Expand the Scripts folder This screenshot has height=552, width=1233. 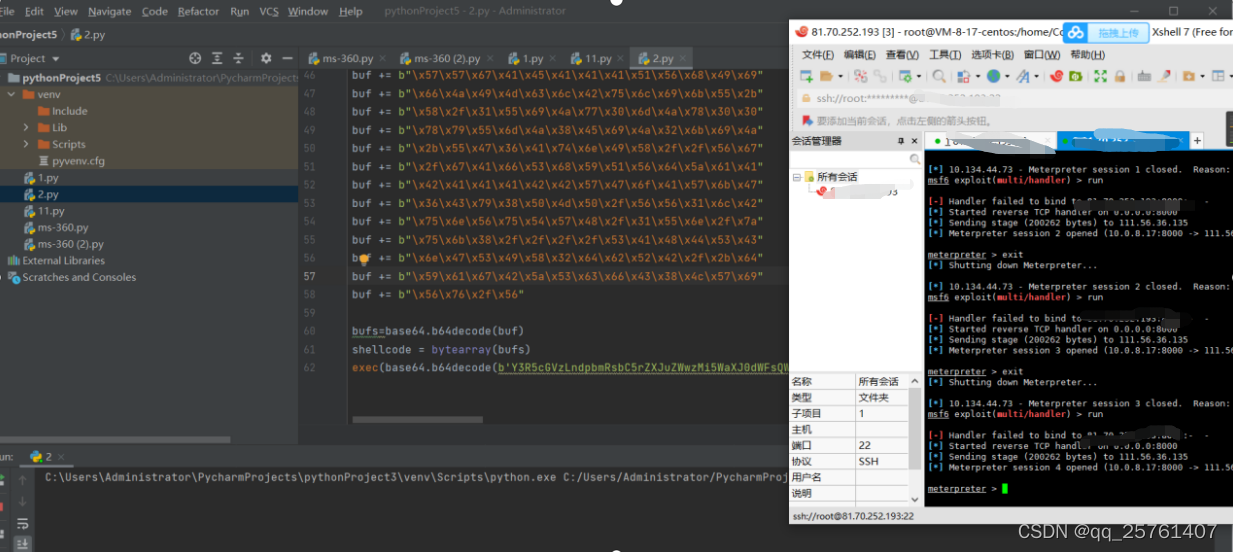tap(26, 144)
